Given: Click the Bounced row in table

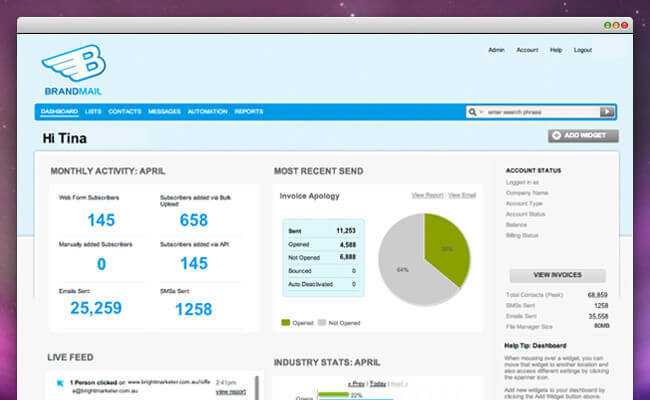Looking at the screenshot, I should [323, 271].
